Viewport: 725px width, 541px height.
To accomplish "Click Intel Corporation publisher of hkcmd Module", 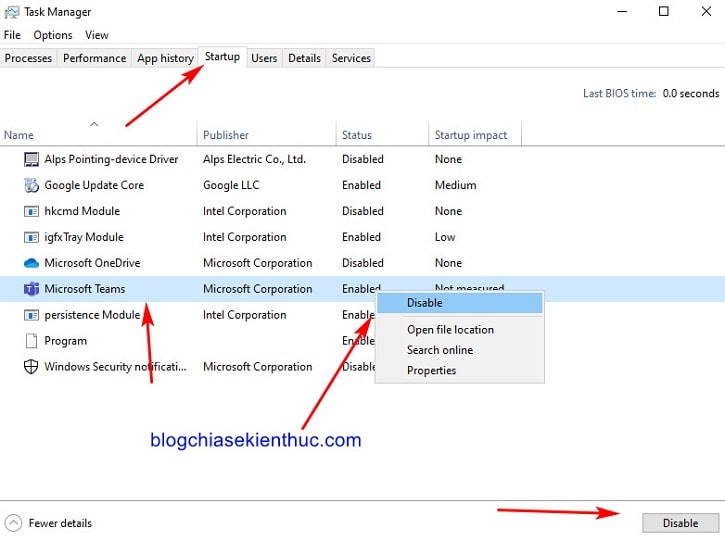I will point(245,211).
